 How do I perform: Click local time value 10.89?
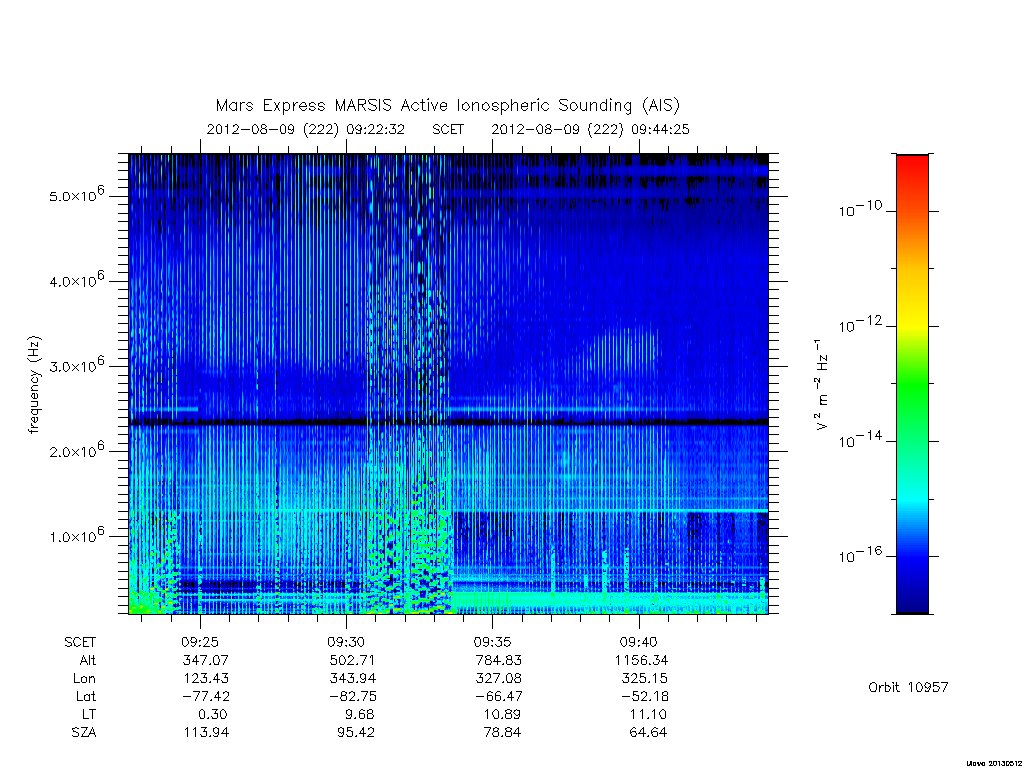[x=502, y=714]
